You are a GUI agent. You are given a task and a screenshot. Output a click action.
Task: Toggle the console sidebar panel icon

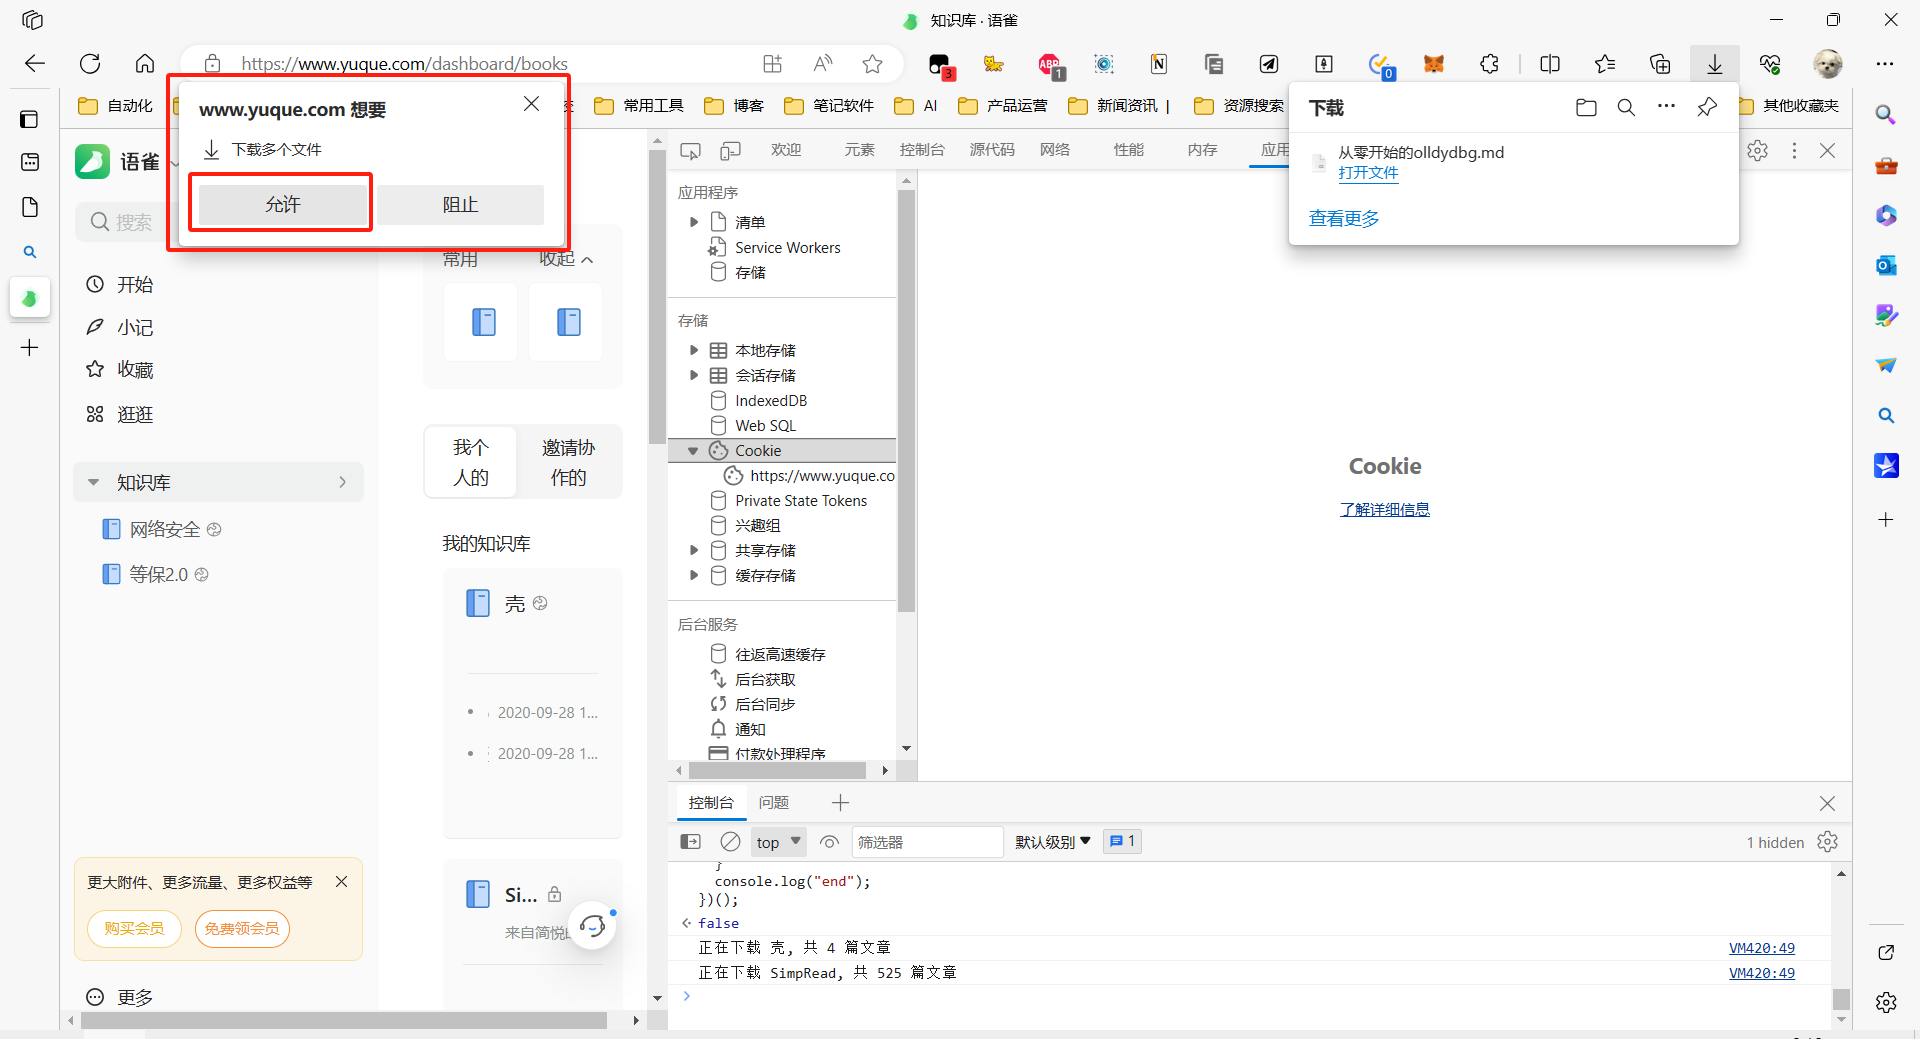691,842
